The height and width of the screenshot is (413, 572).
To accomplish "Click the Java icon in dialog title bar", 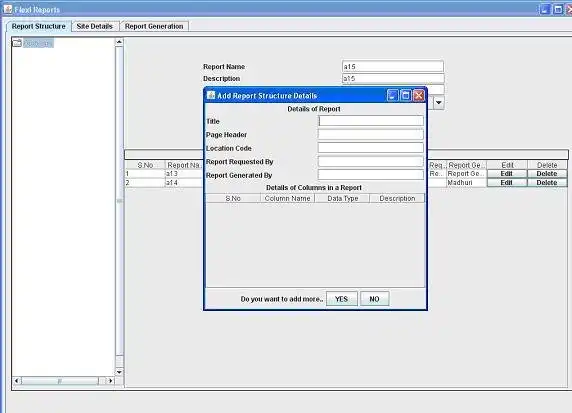I will tap(211, 95).
